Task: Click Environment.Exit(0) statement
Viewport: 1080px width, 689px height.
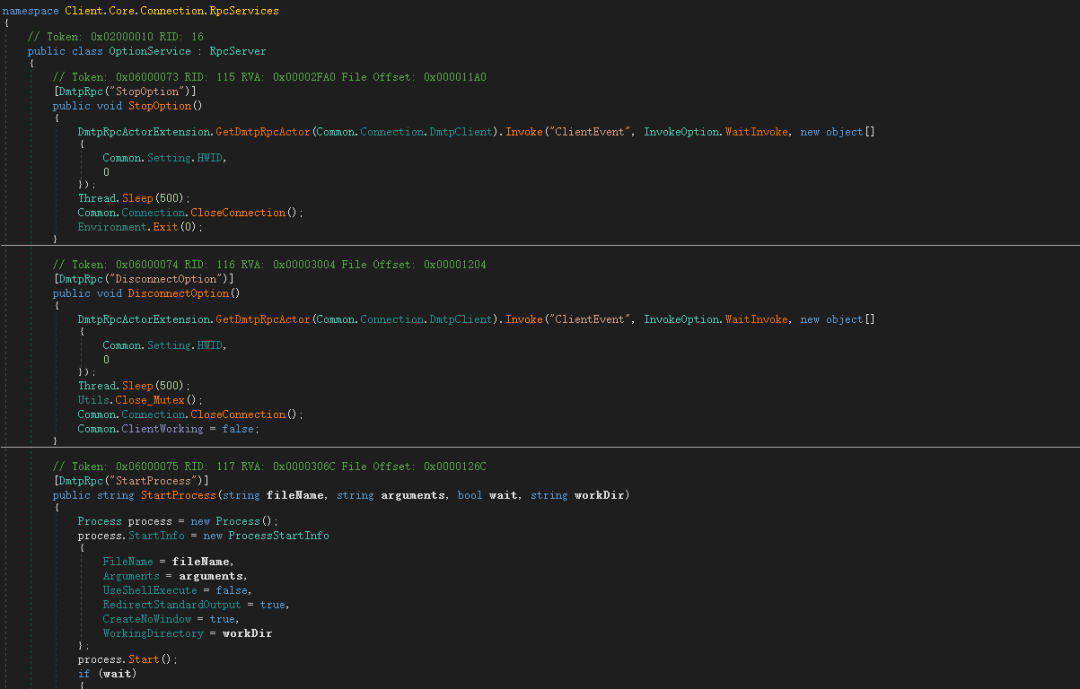Action: click(x=140, y=227)
